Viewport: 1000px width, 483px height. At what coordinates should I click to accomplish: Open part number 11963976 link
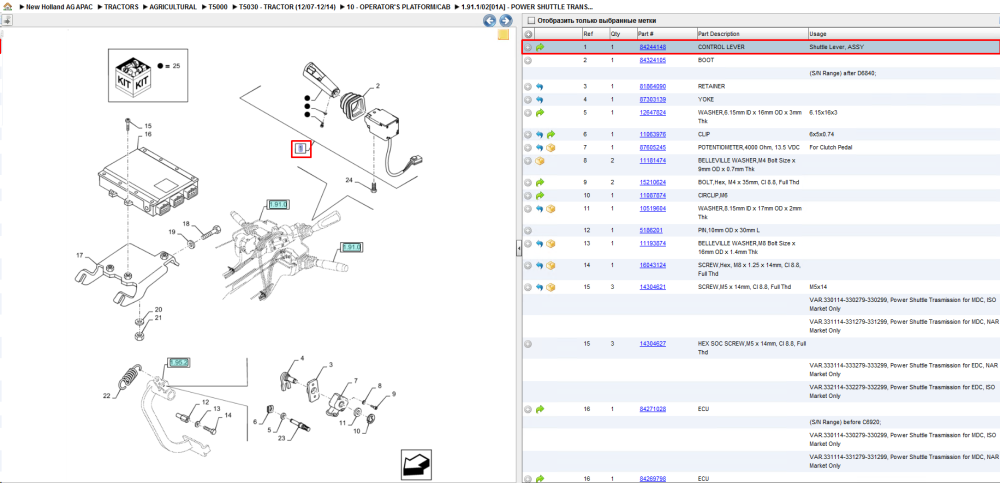(652, 135)
